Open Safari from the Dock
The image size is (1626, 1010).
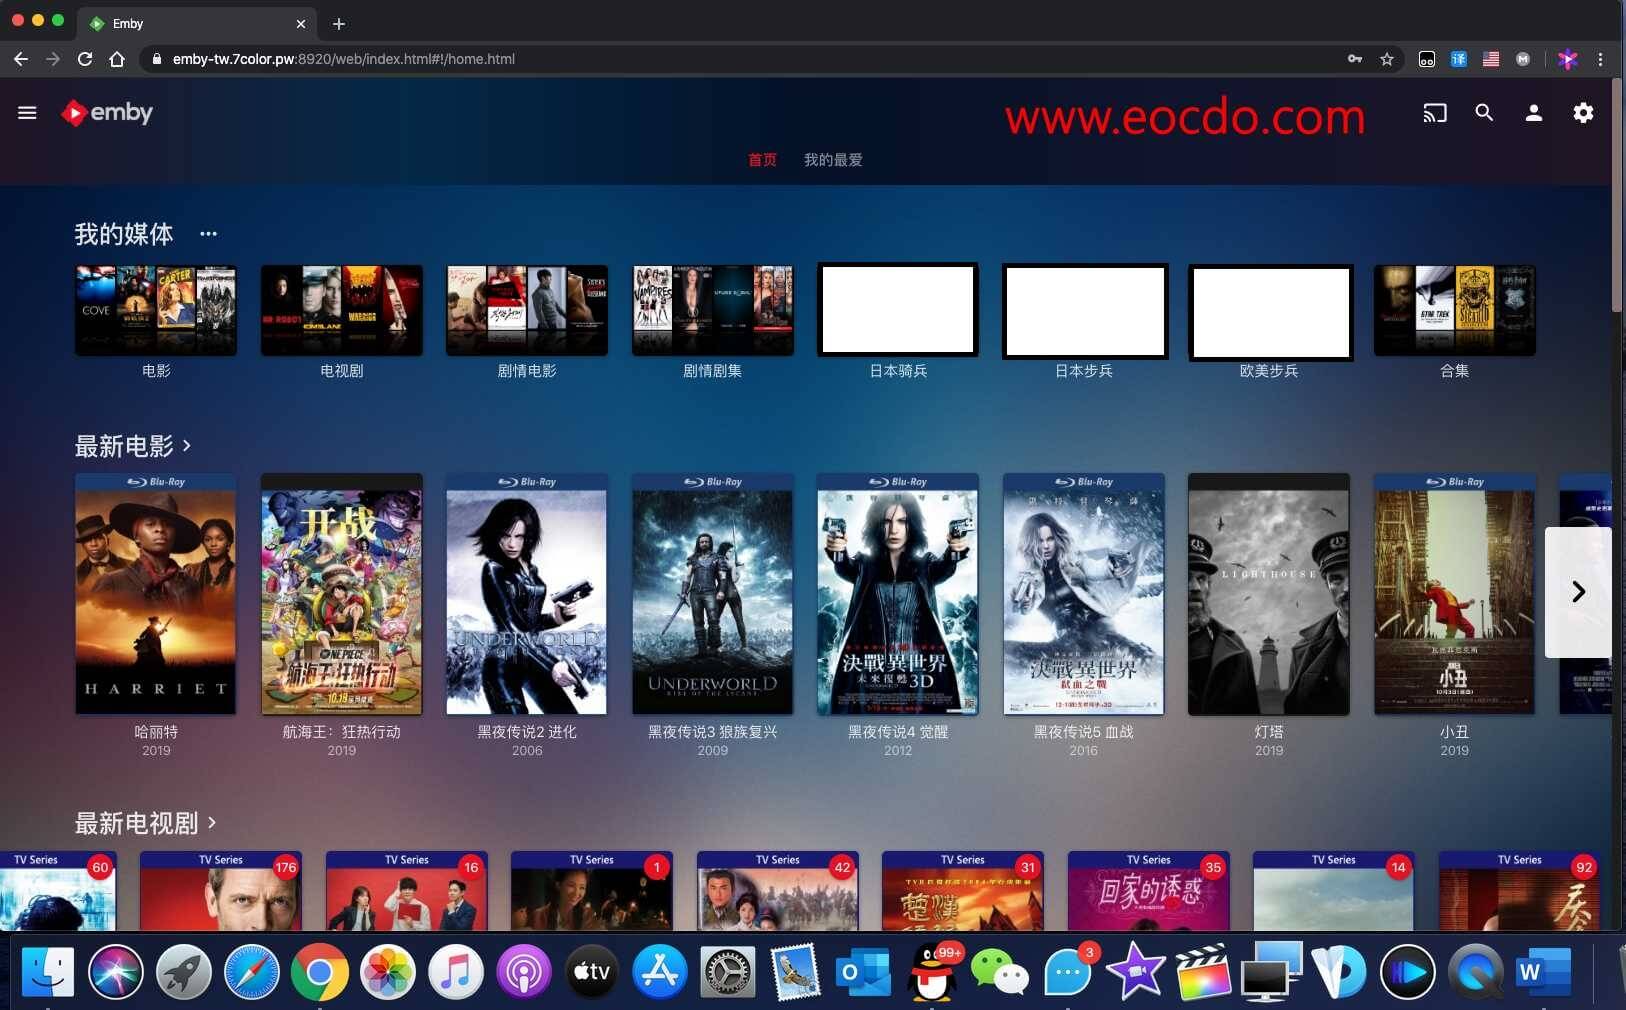pyautogui.click(x=252, y=971)
